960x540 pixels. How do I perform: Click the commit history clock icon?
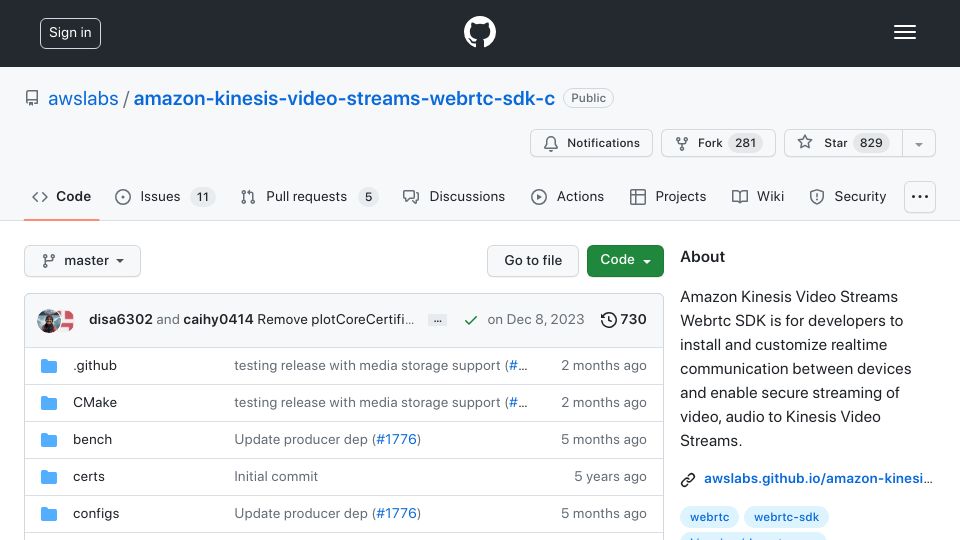click(x=608, y=320)
